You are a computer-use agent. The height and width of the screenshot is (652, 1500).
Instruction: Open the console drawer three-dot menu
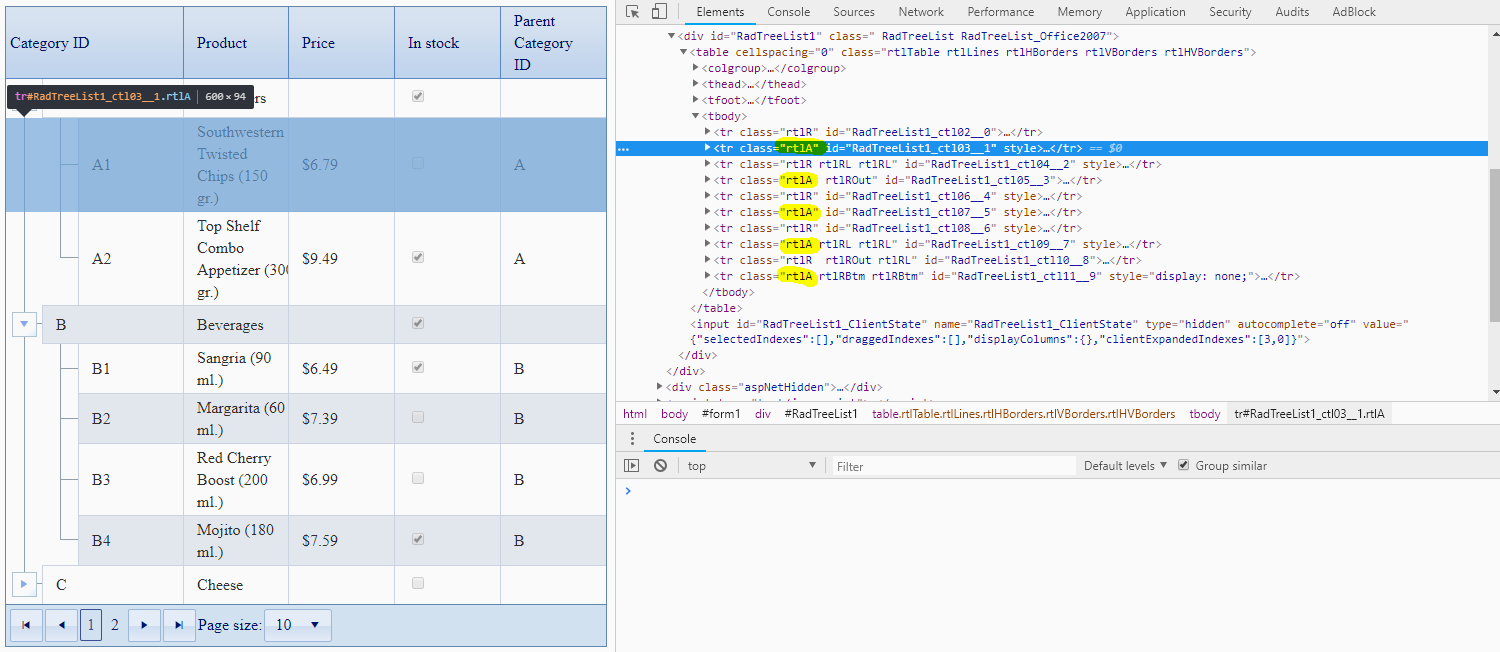point(632,439)
